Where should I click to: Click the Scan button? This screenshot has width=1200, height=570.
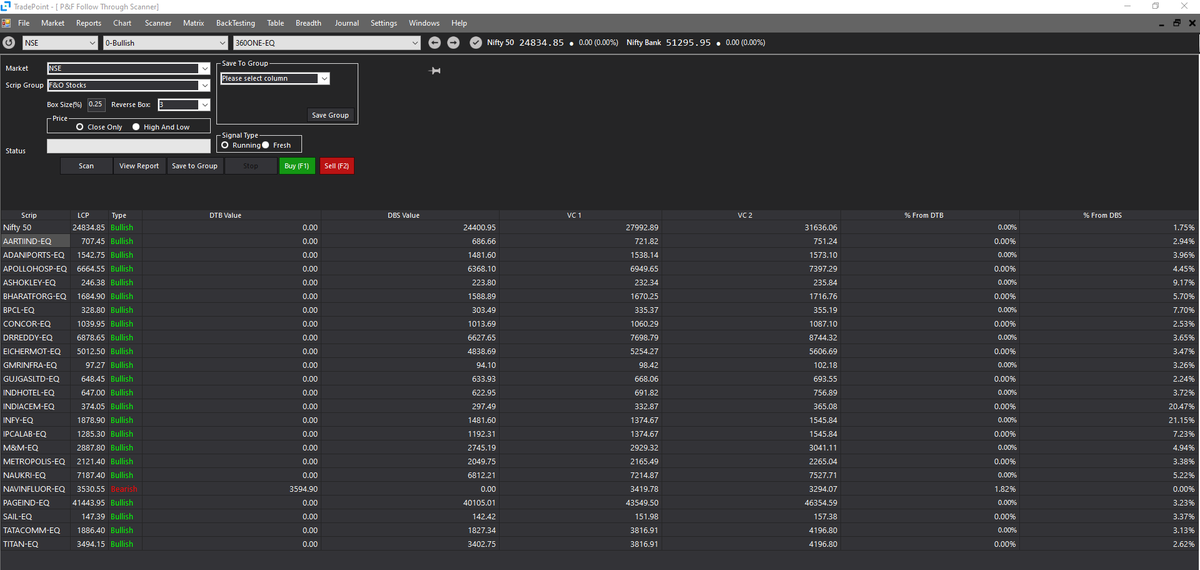(x=86, y=165)
